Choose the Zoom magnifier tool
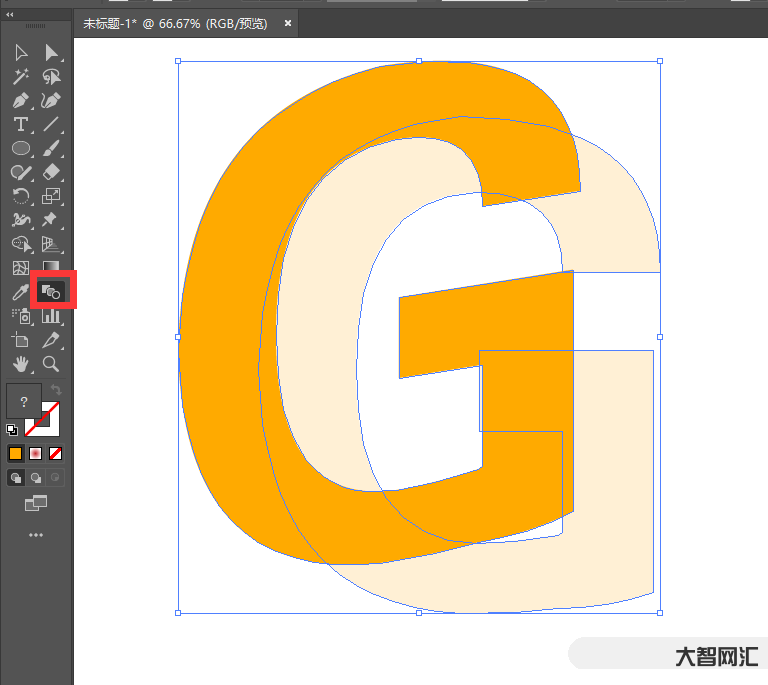Screen dimensions: 768x685 click(x=52, y=364)
